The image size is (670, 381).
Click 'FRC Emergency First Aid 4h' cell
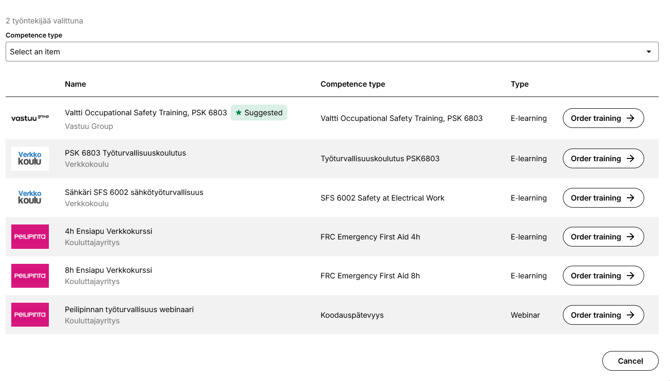pyautogui.click(x=370, y=237)
